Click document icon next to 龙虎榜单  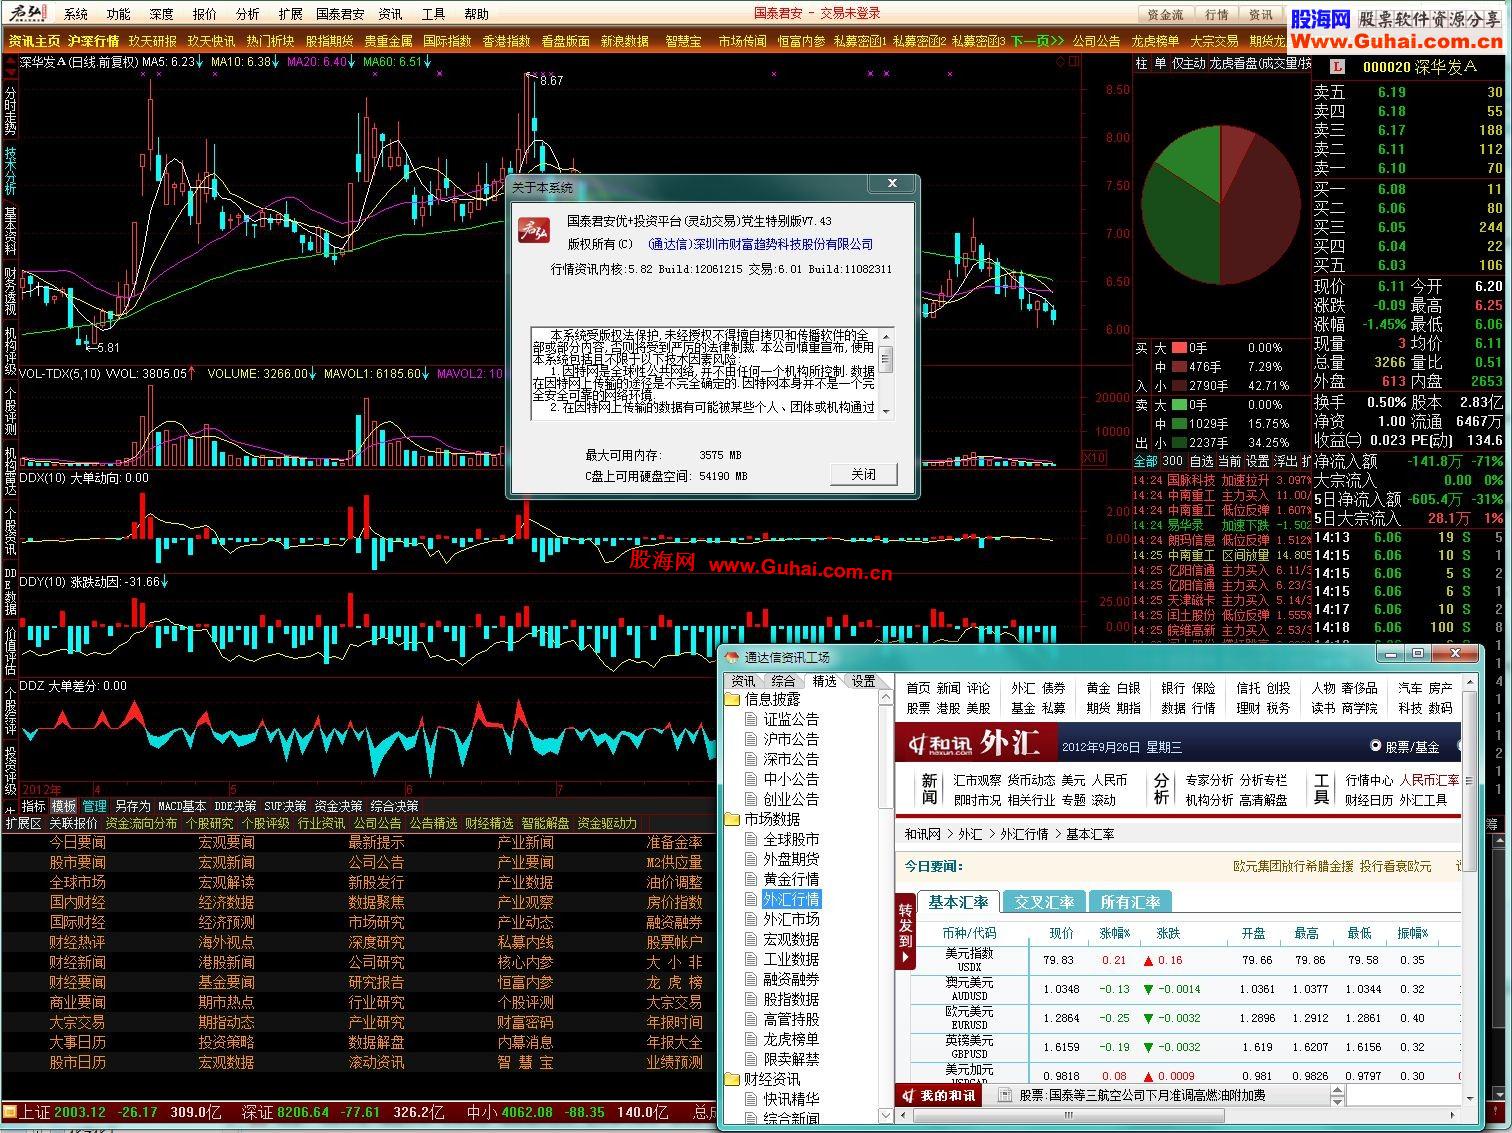tap(751, 1039)
